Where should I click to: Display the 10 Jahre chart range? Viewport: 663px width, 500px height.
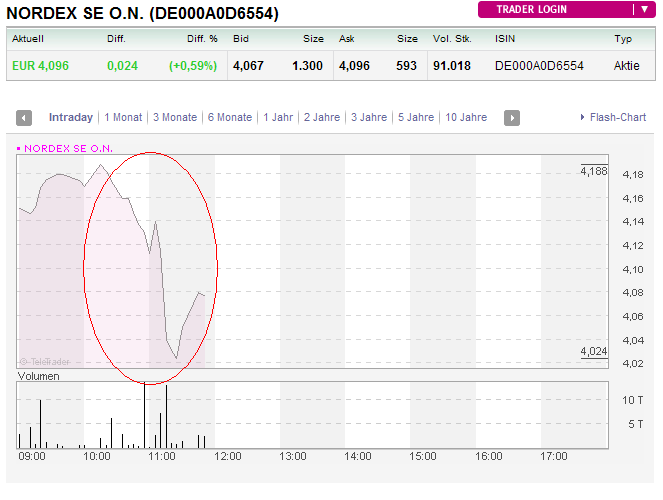coord(466,118)
